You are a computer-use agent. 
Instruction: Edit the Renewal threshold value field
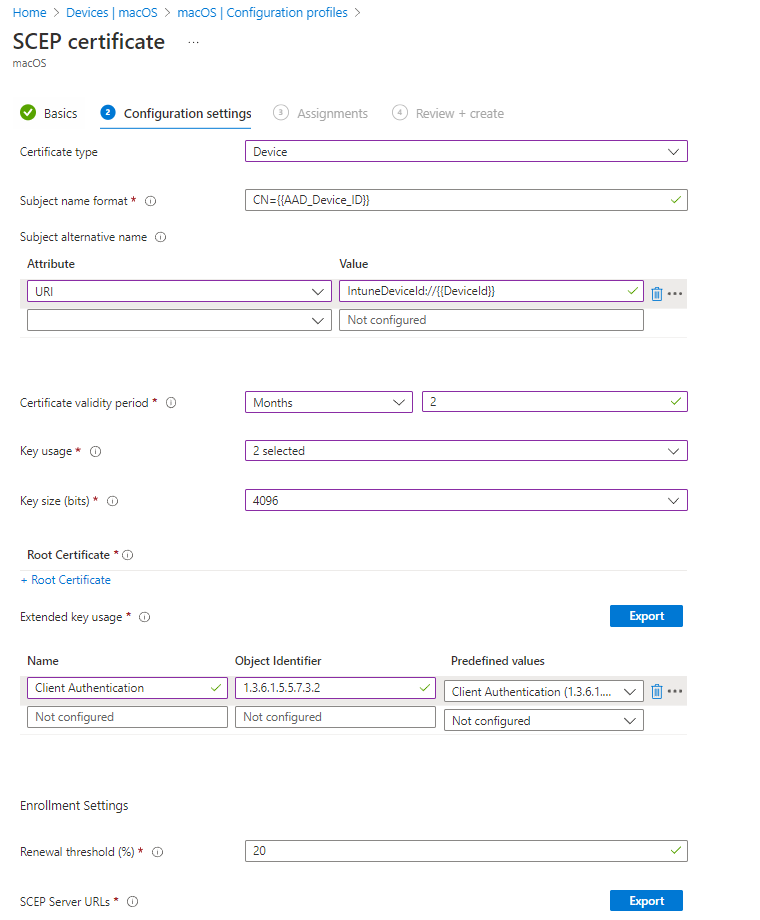tap(466, 851)
